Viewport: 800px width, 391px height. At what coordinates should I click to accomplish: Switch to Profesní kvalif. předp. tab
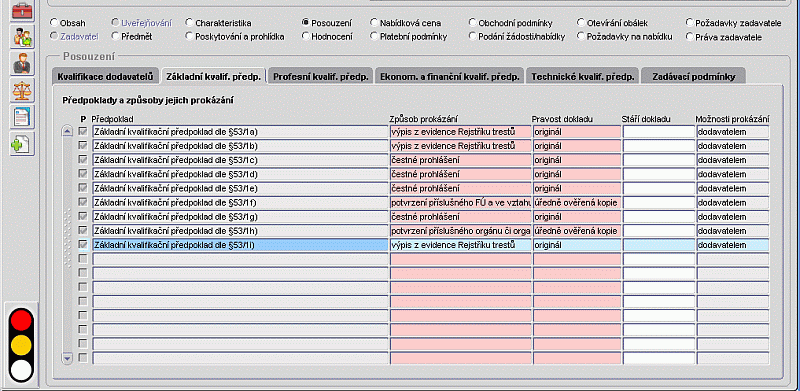coord(320,77)
